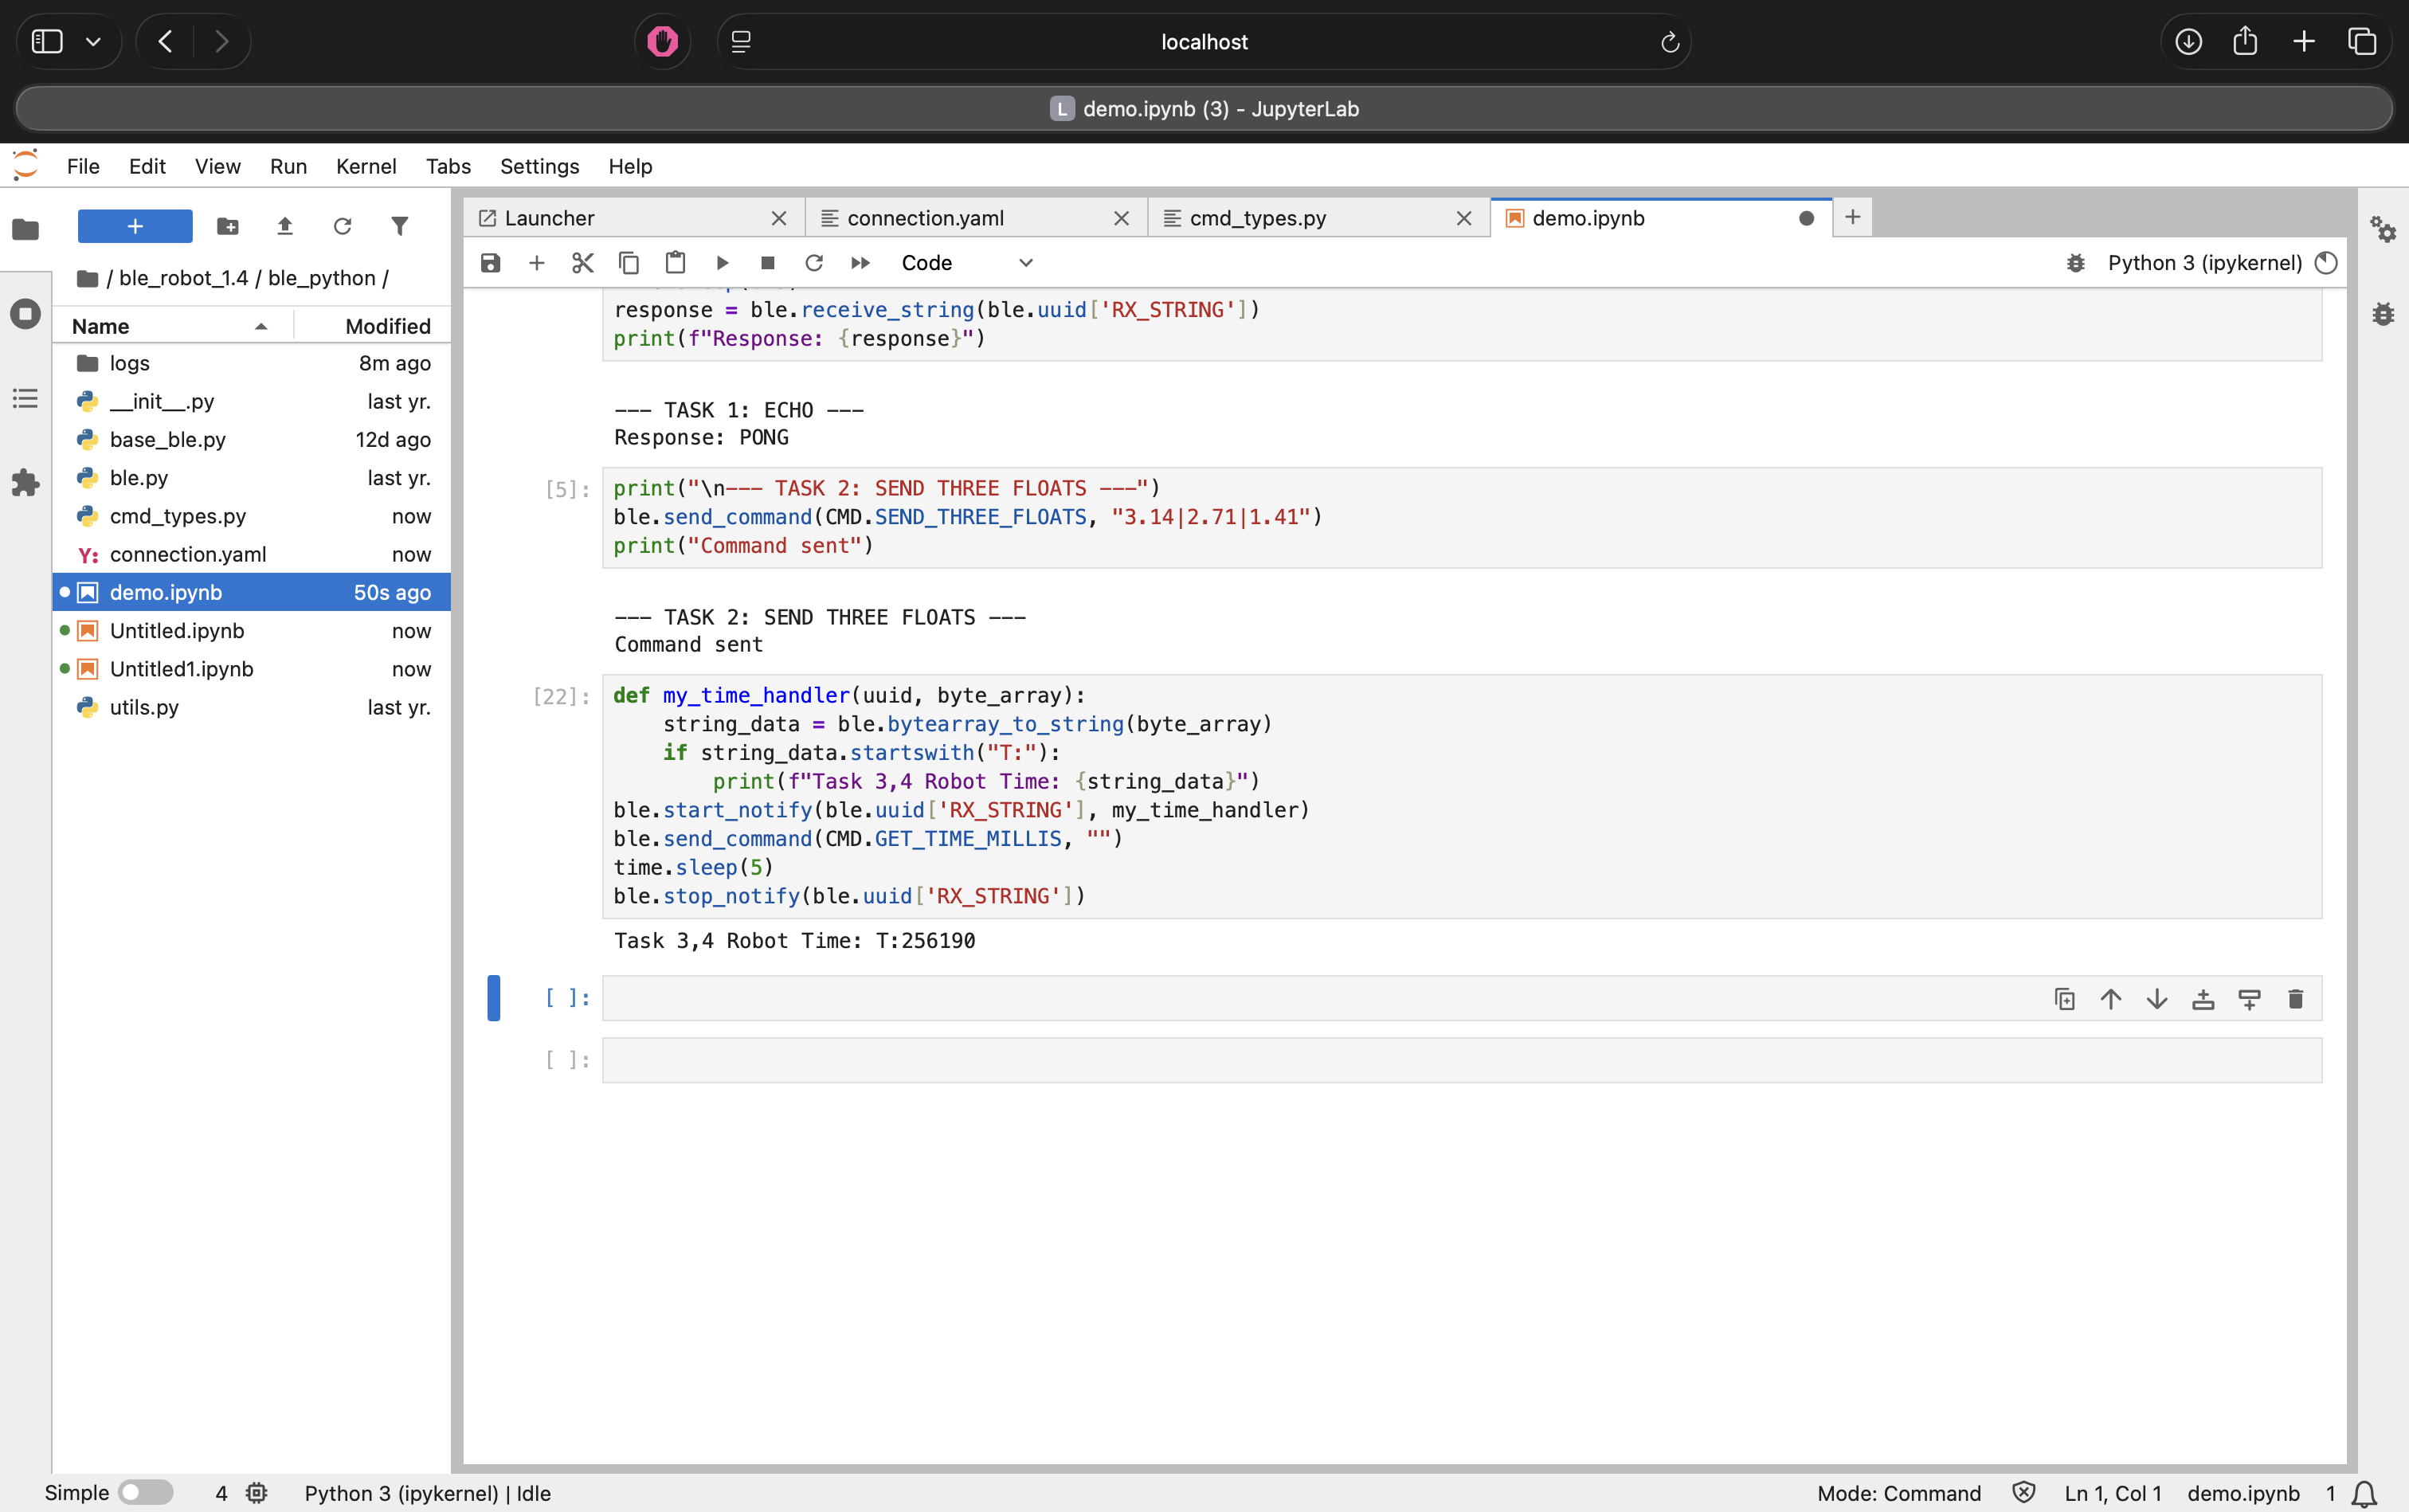
Task: Enable the notebook debugger bug icon
Action: (x=2075, y=262)
